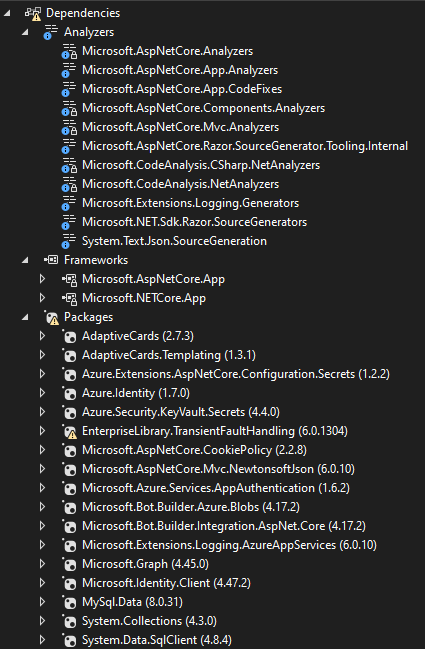
Task: Click icon beside Microsoft.AspNetCore.Analyzers
Action: coord(69,51)
